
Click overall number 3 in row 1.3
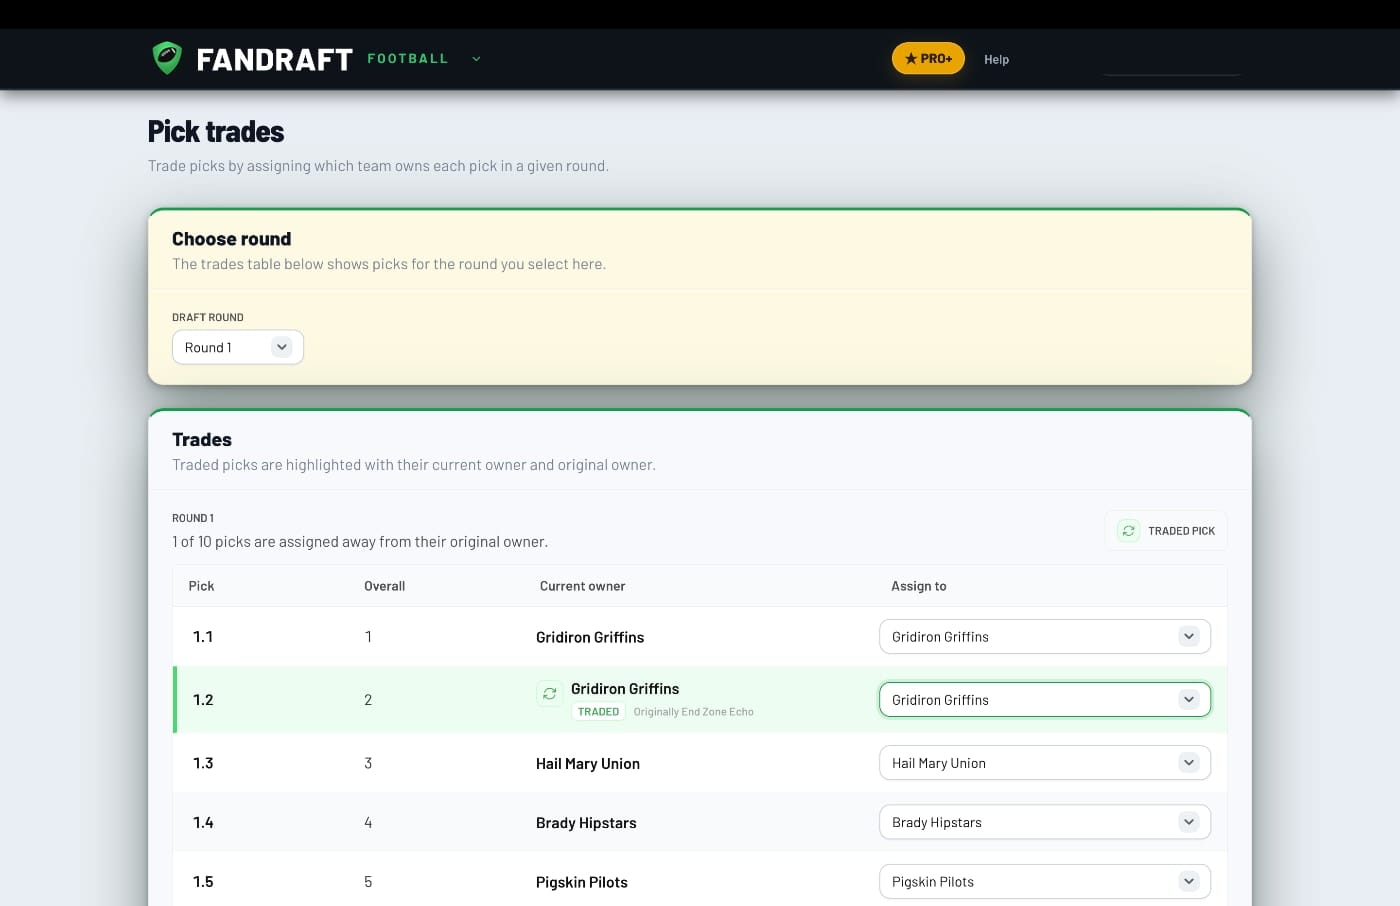[368, 763]
